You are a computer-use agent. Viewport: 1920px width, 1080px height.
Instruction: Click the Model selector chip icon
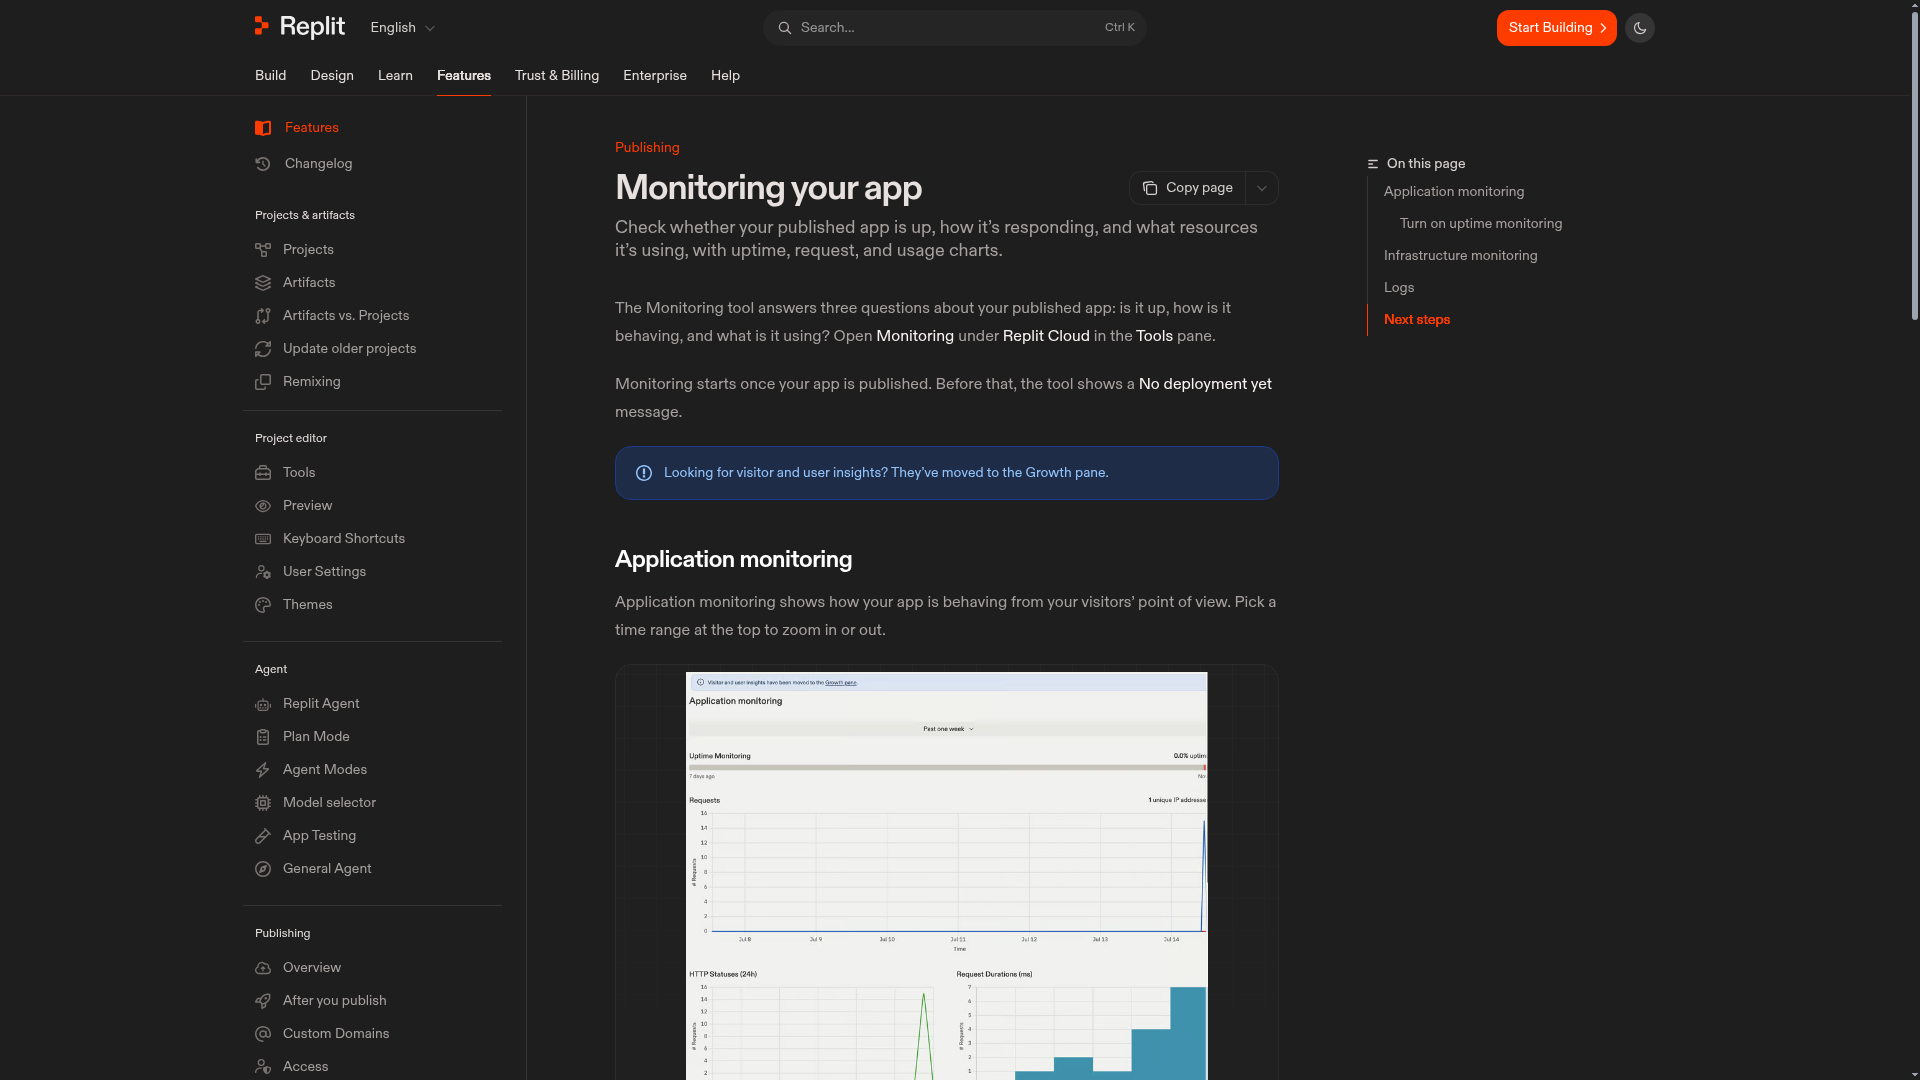263,803
